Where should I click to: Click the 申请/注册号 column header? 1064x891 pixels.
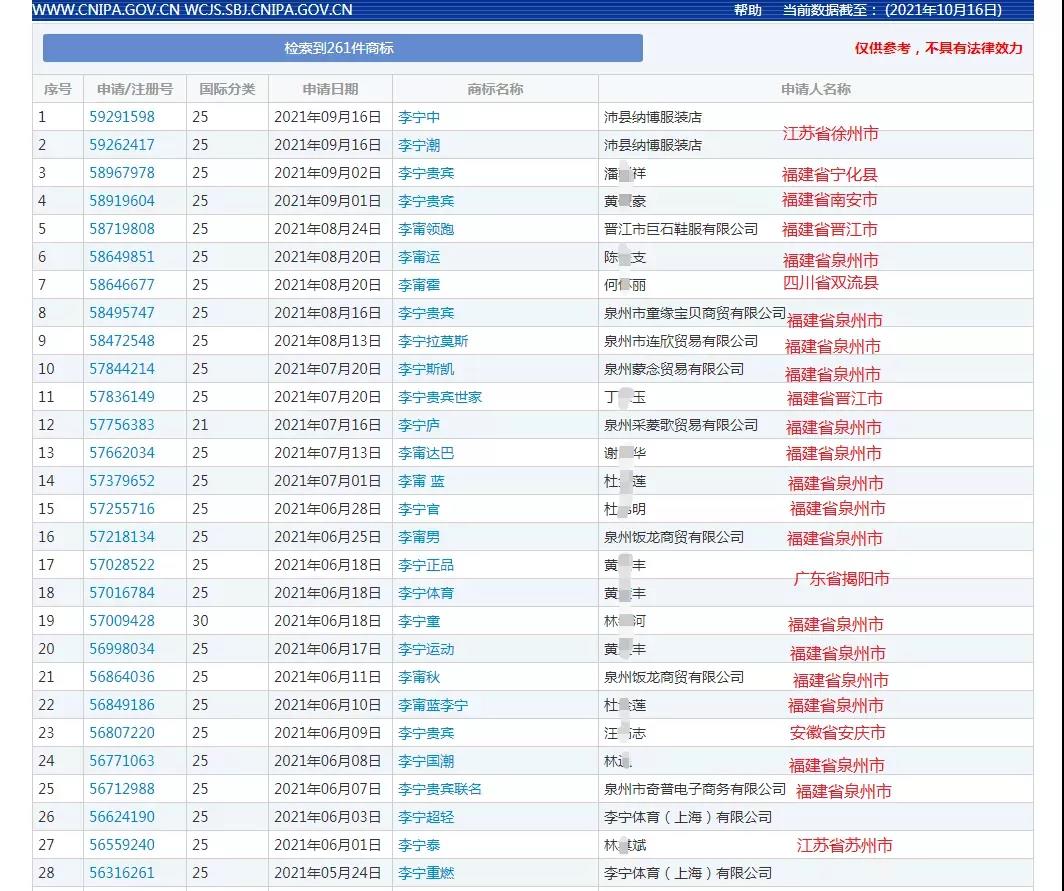pos(135,89)
